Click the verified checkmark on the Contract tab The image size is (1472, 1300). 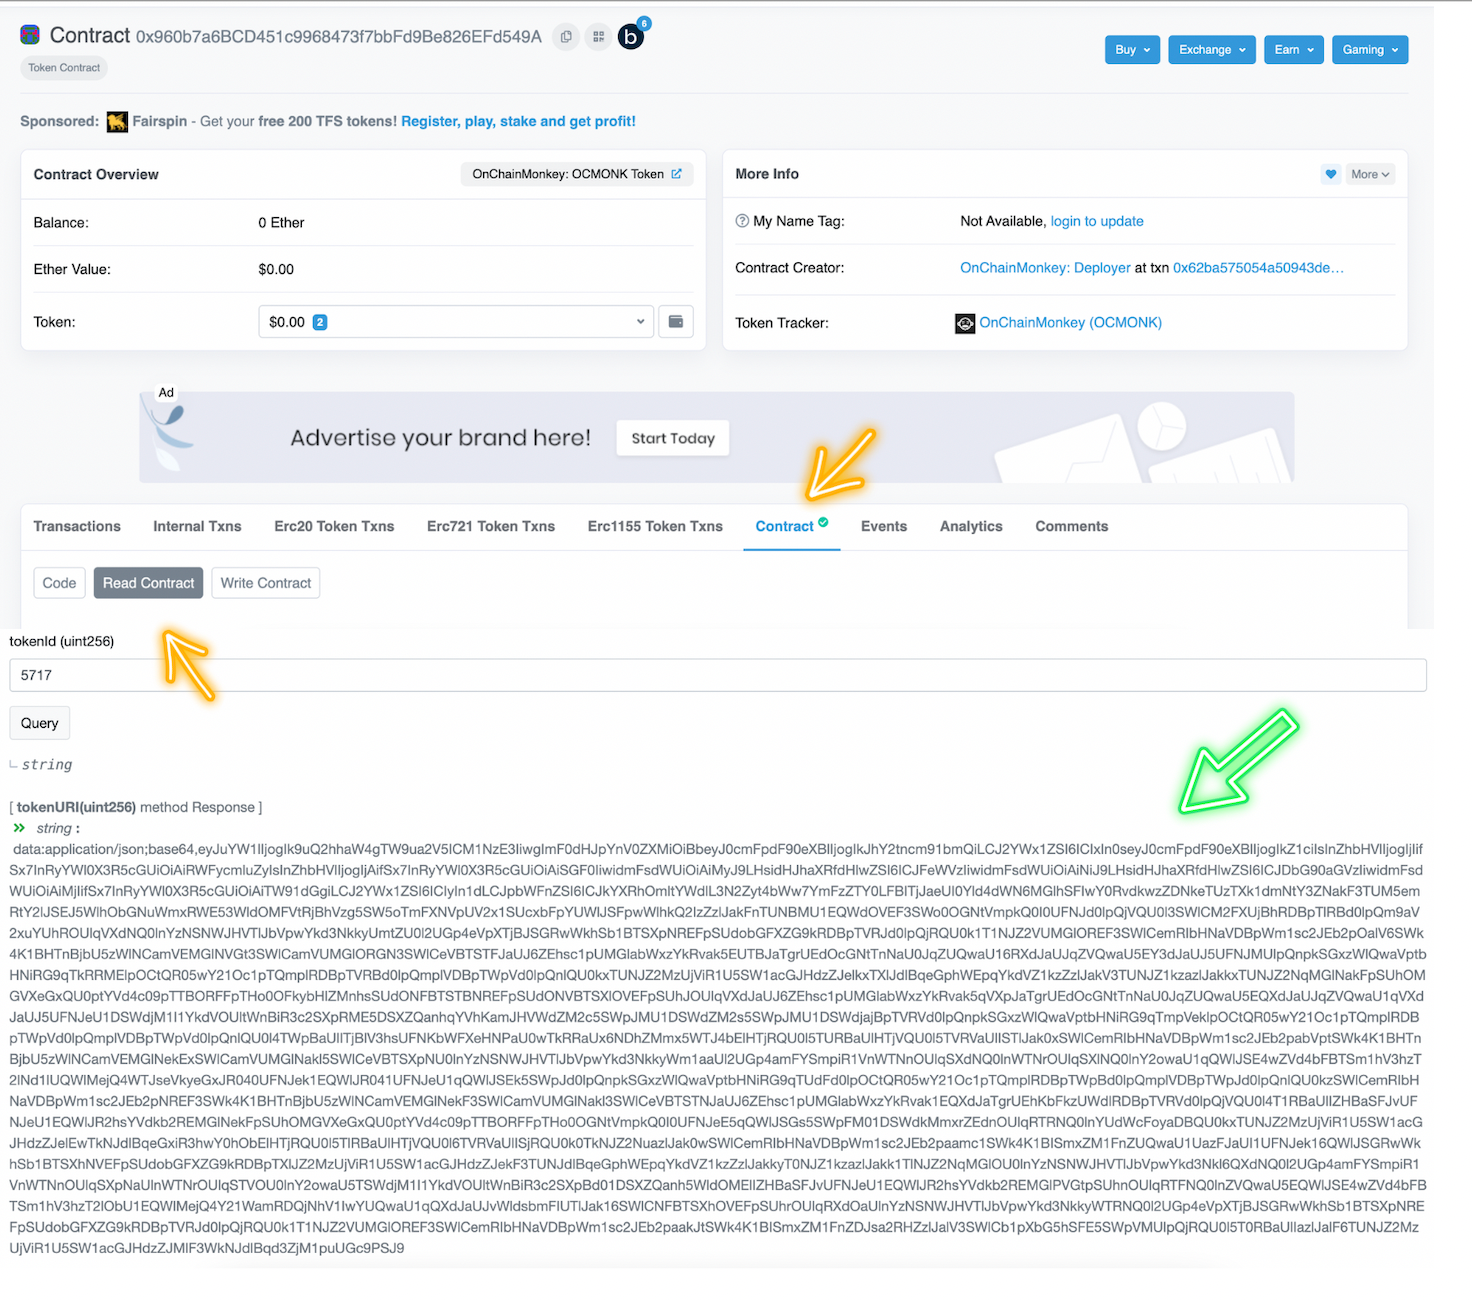tap(823, 522)
